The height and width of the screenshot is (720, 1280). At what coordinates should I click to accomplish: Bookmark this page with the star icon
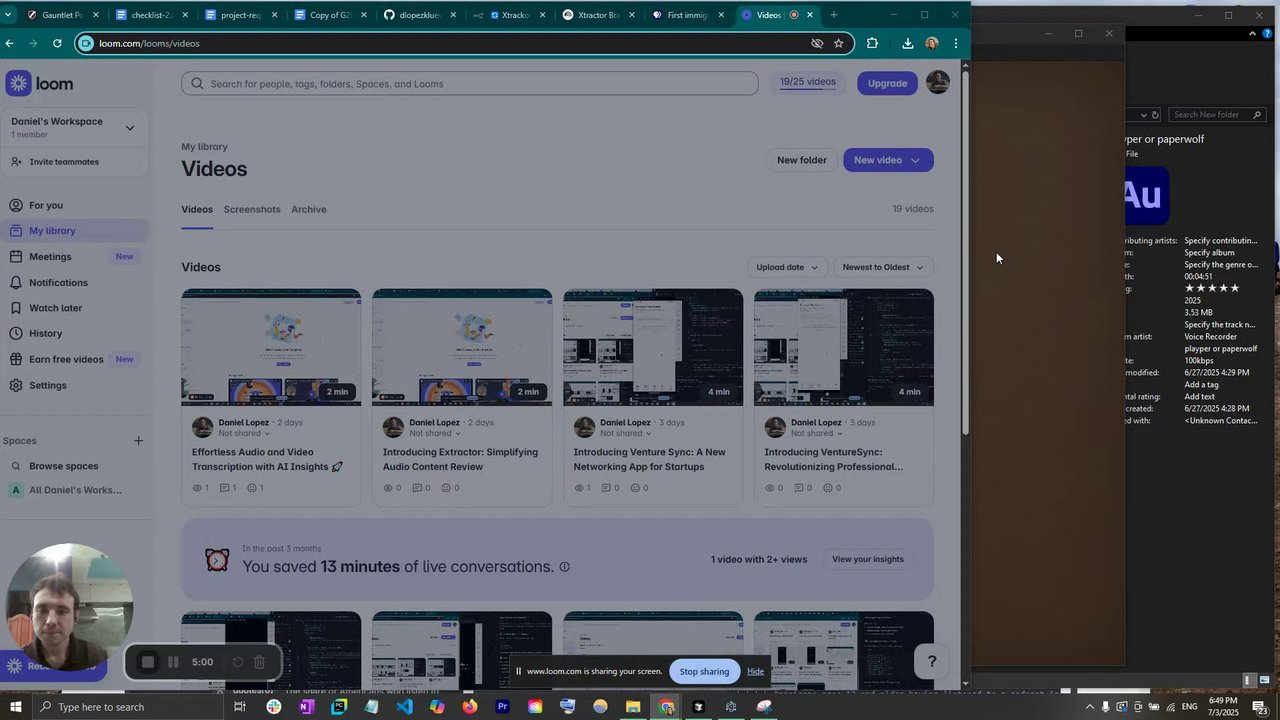[838, 43]
